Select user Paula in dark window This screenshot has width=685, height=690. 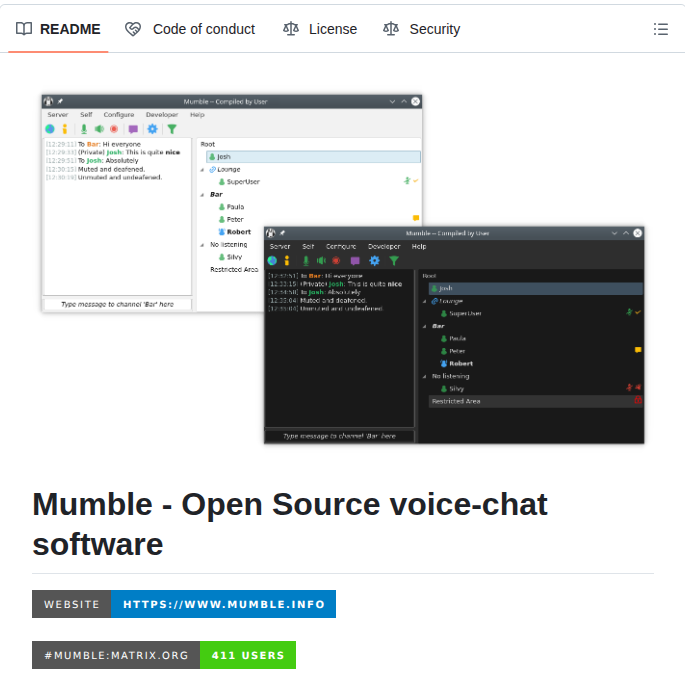pyautogui.click(x=454, y=338)
